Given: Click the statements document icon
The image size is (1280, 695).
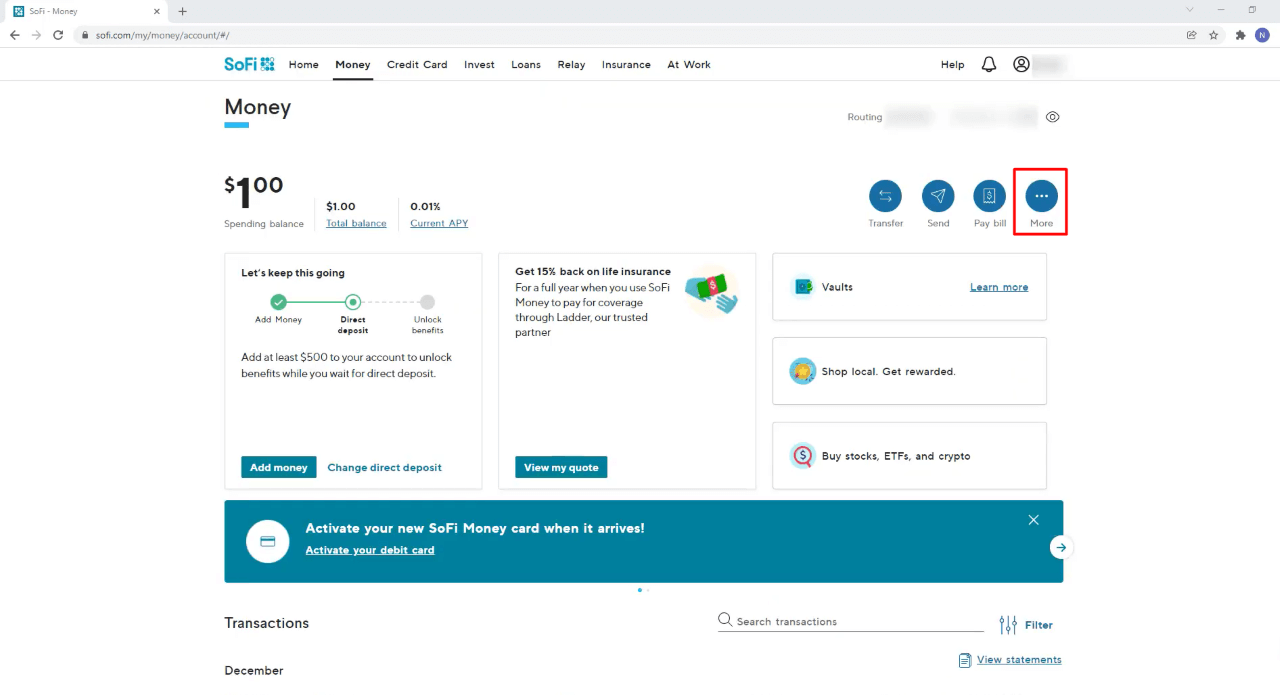Looking at the screenshot, I should [x=965, y=660].
